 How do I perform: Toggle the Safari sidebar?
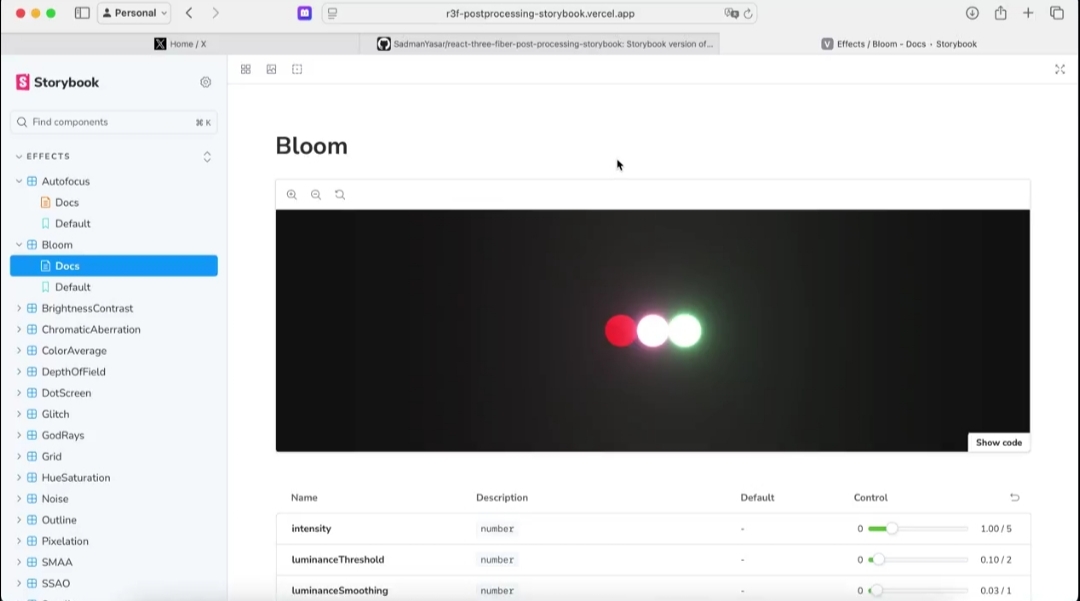coord(82,13)
